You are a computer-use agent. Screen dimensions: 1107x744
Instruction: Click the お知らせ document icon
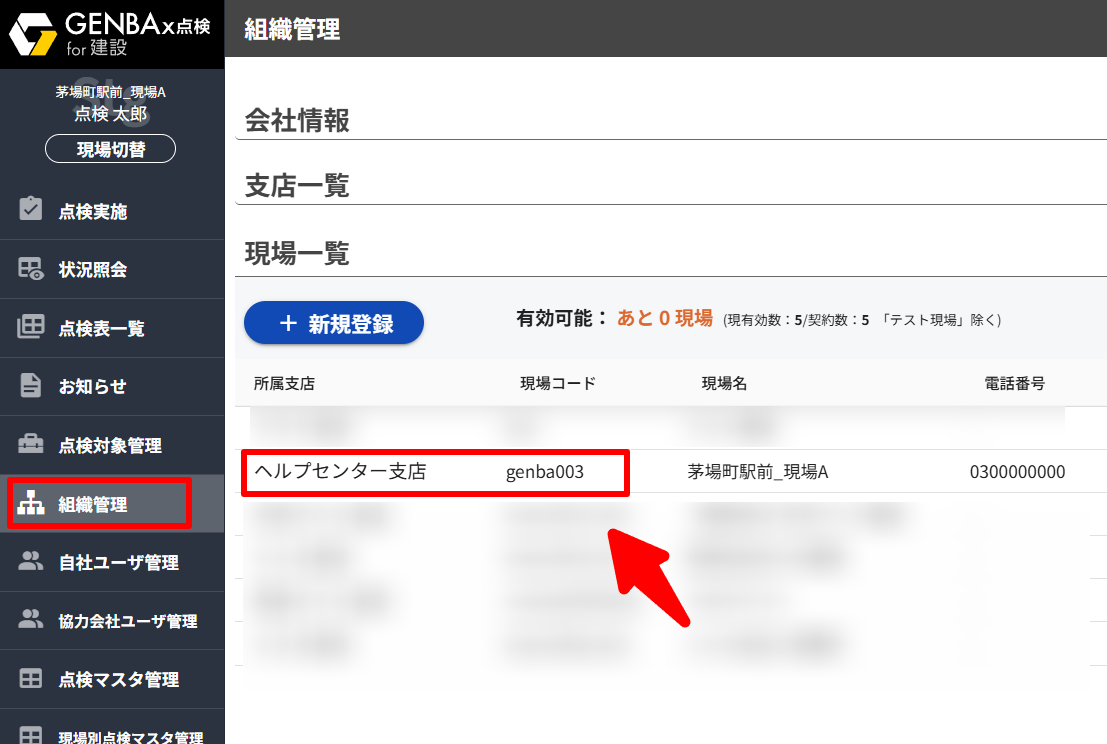[31, 386]
